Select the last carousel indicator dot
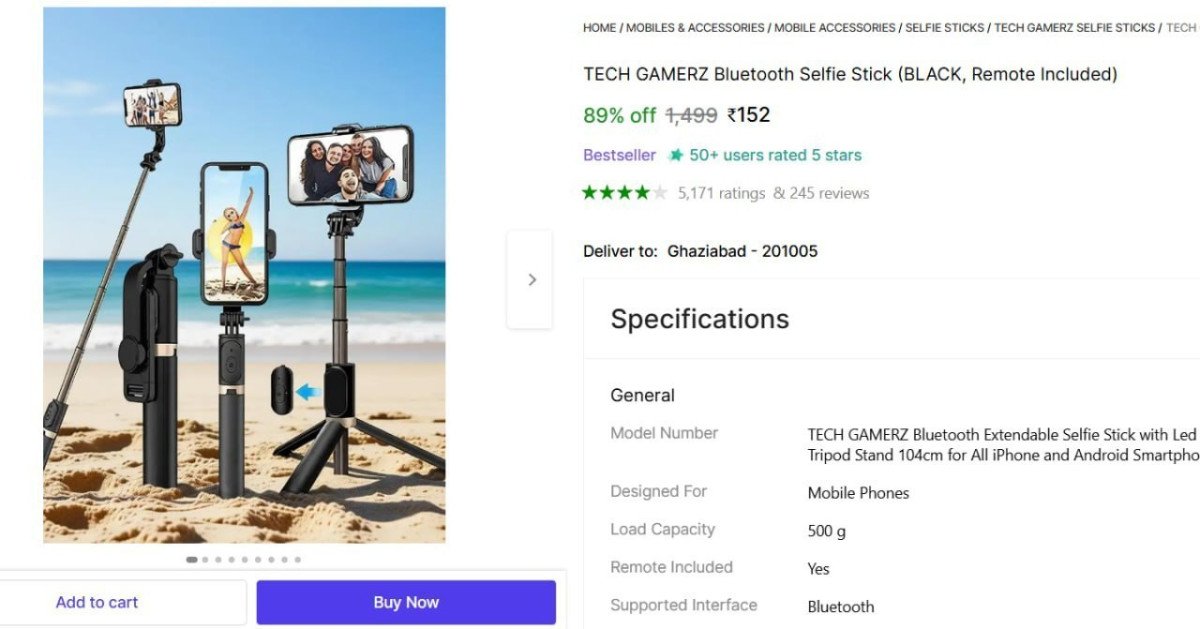The width and height of the screenshot is (1200, 629). pos(297,559)
